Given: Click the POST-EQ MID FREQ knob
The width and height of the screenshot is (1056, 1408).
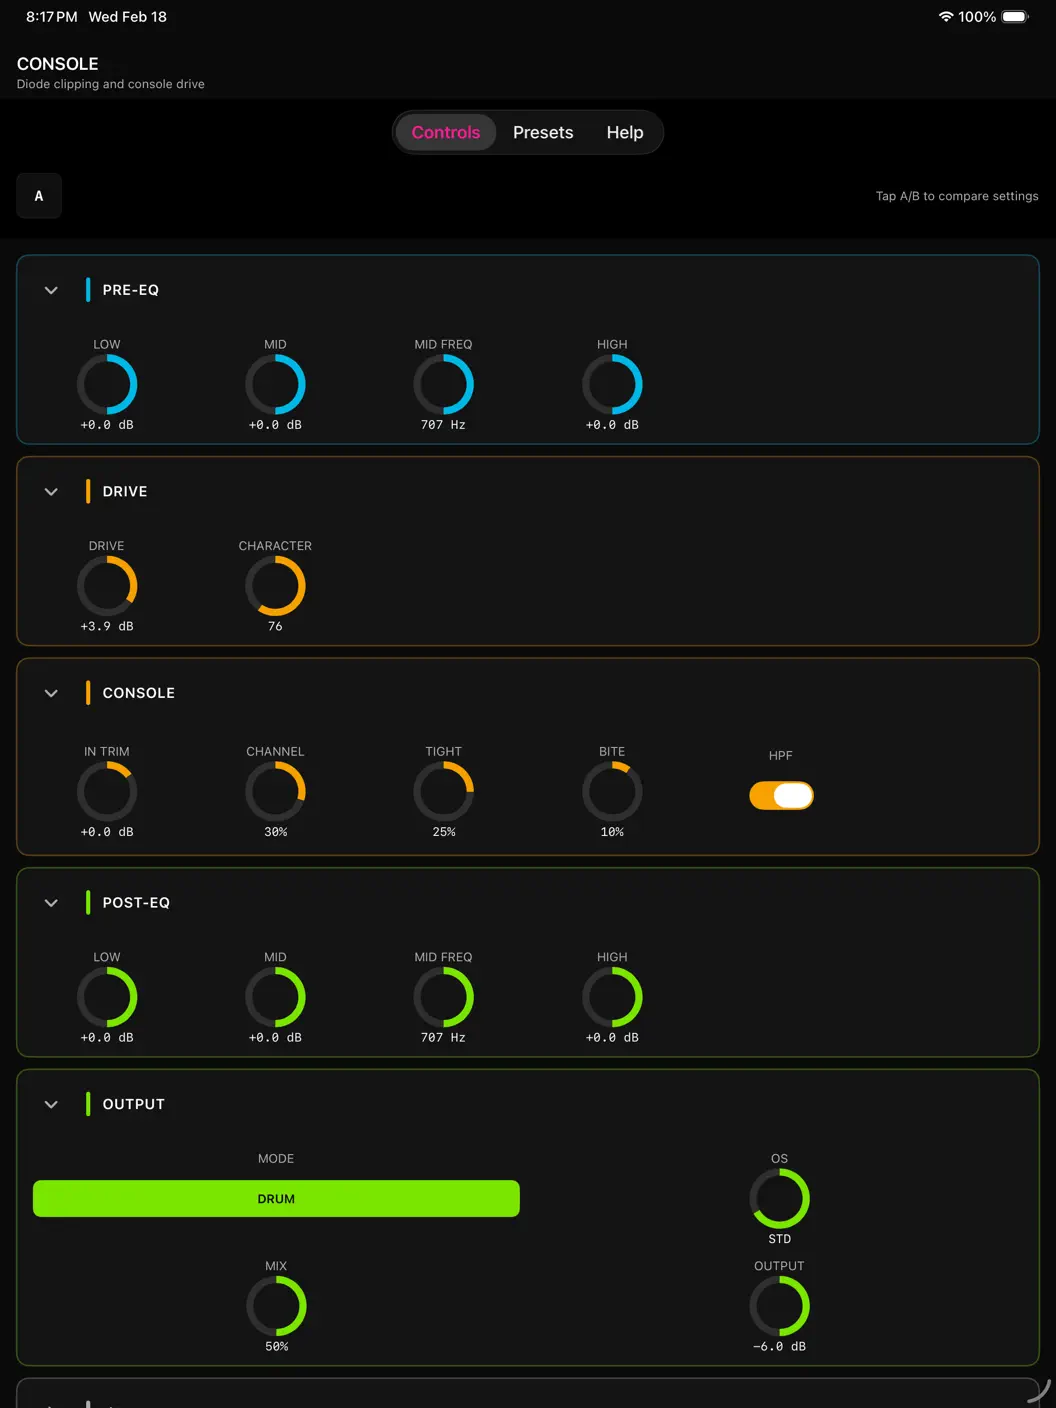Looking at the screenshot, I should [444, 998].
